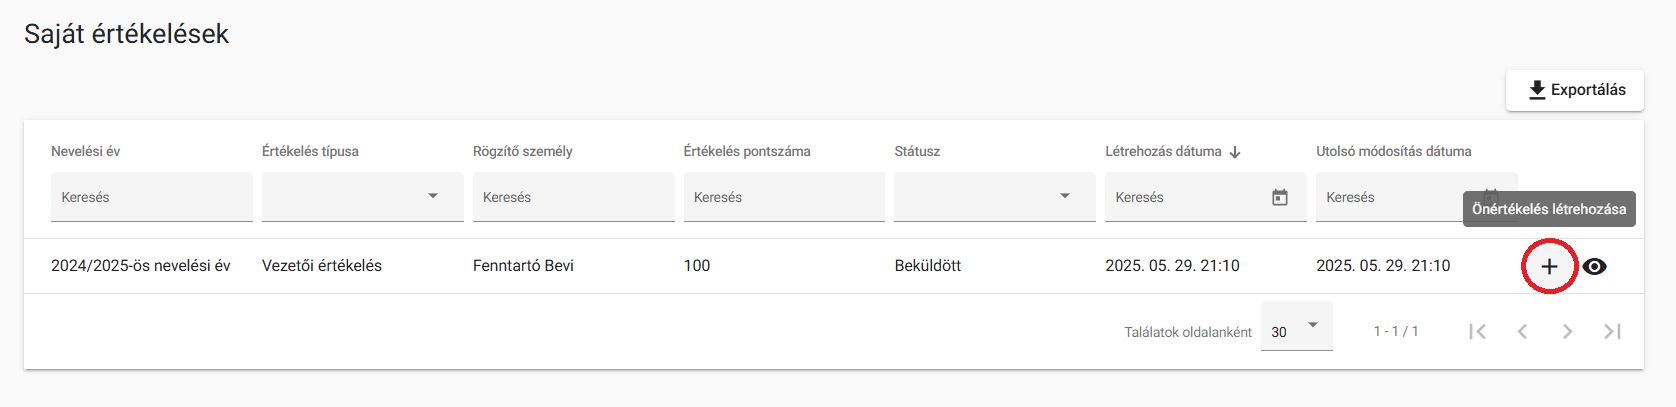This screenshot has width=1676, height=407.
Task: Select the Vezetői értékelés row cell
Action: pyautogui.click(x=322, y=266)
